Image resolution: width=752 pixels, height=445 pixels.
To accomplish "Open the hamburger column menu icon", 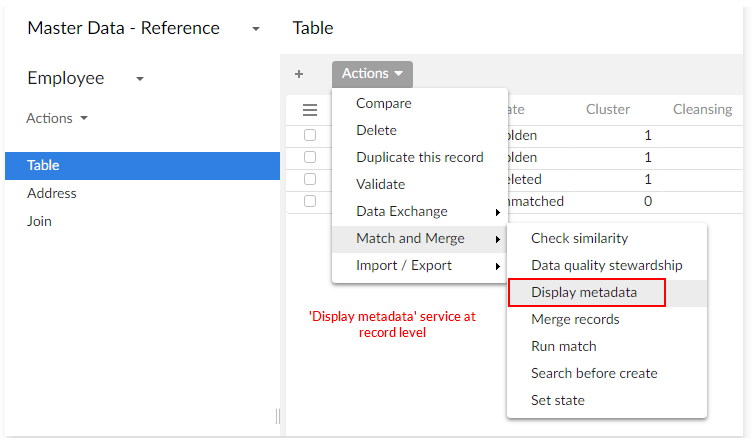I will click(x=310, y=110).
